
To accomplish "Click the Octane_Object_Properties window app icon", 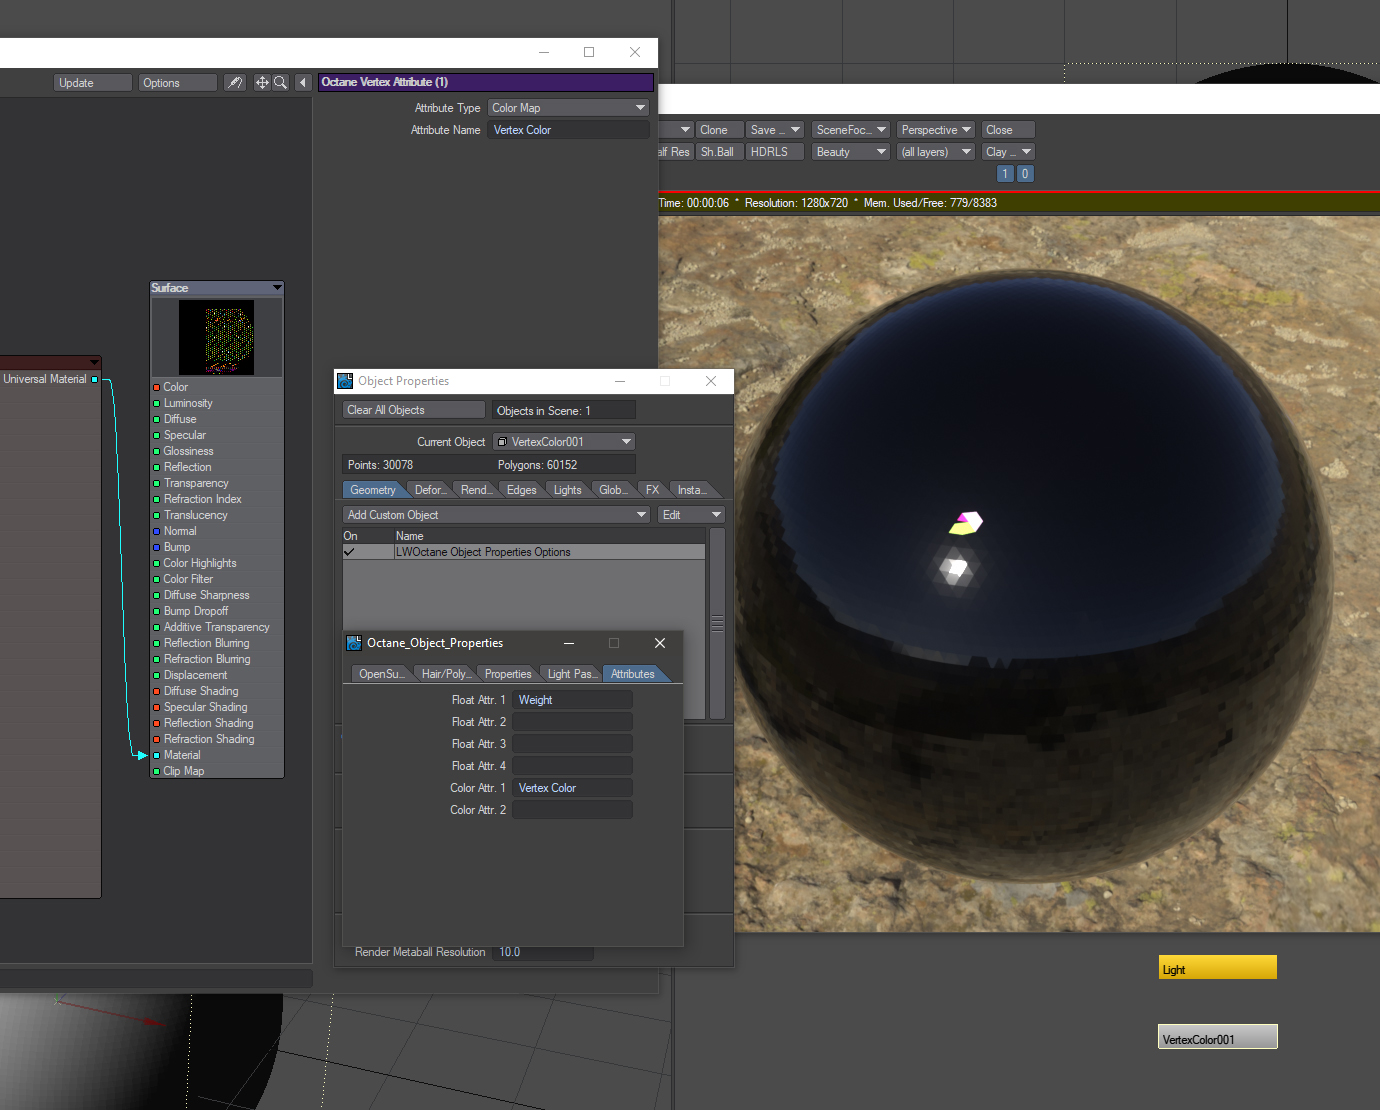I will coord(354,643).
